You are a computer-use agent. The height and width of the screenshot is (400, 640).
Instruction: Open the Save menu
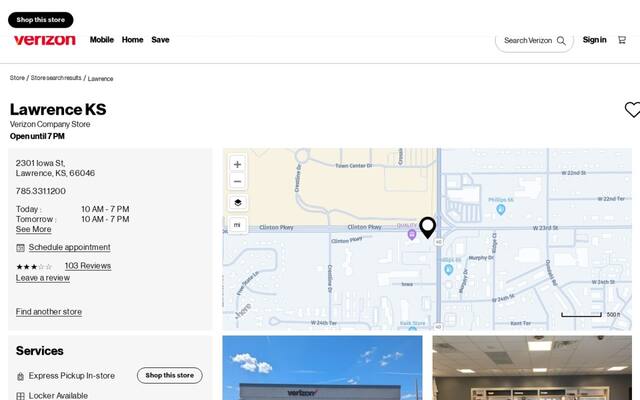160,40
